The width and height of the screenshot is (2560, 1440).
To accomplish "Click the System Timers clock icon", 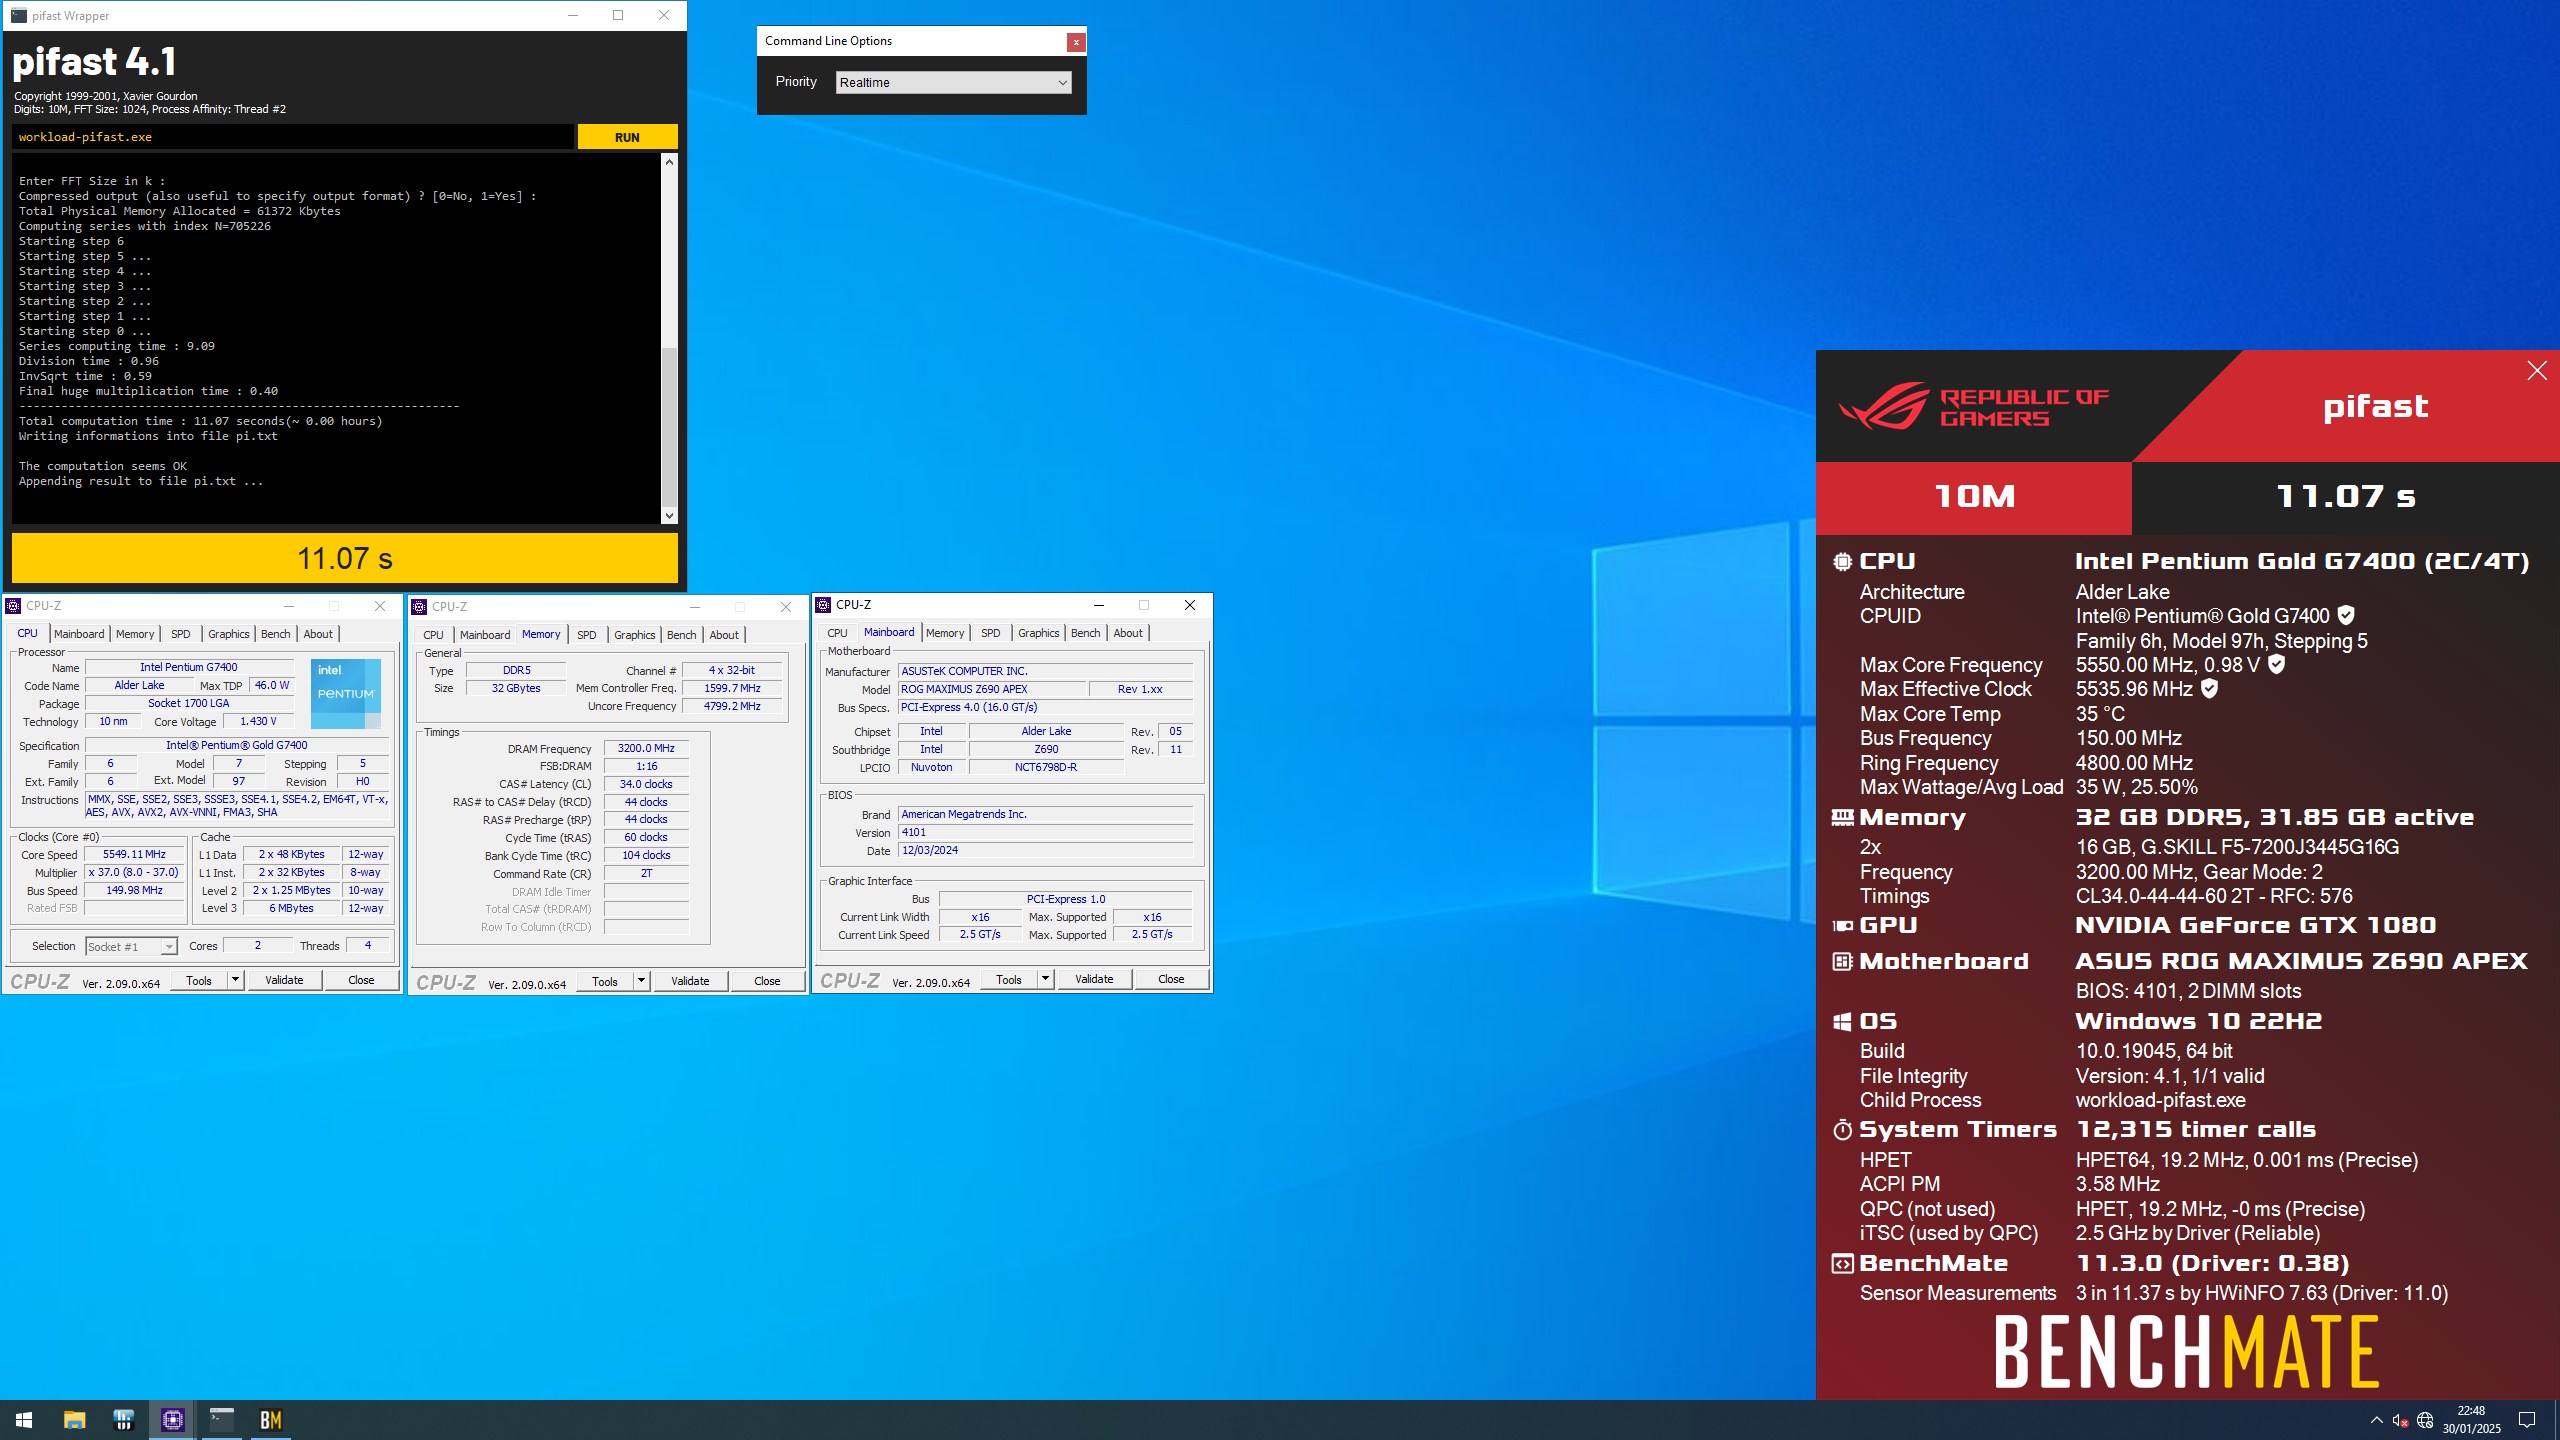I will [1842, 1130].
